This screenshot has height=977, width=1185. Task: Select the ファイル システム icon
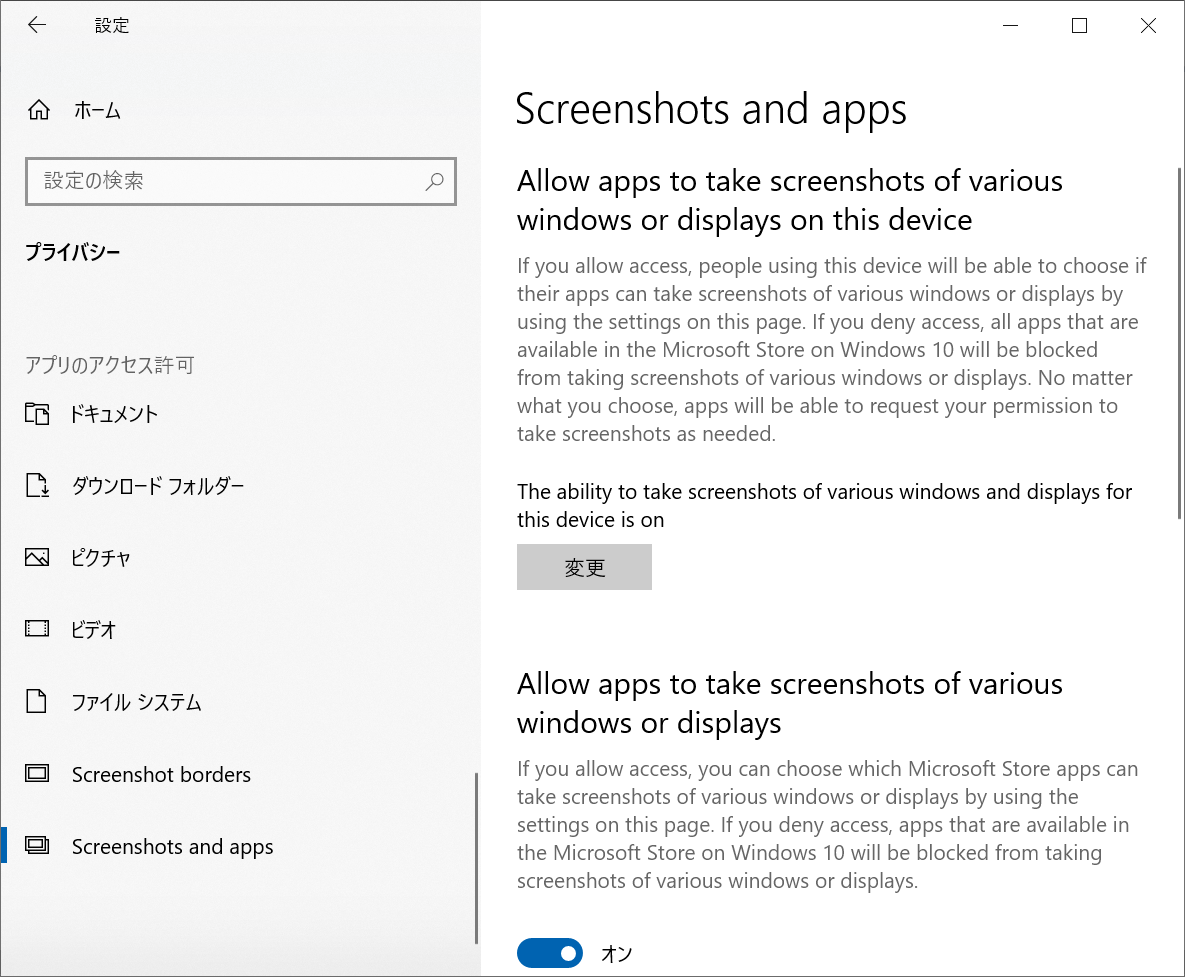[36, 701]
